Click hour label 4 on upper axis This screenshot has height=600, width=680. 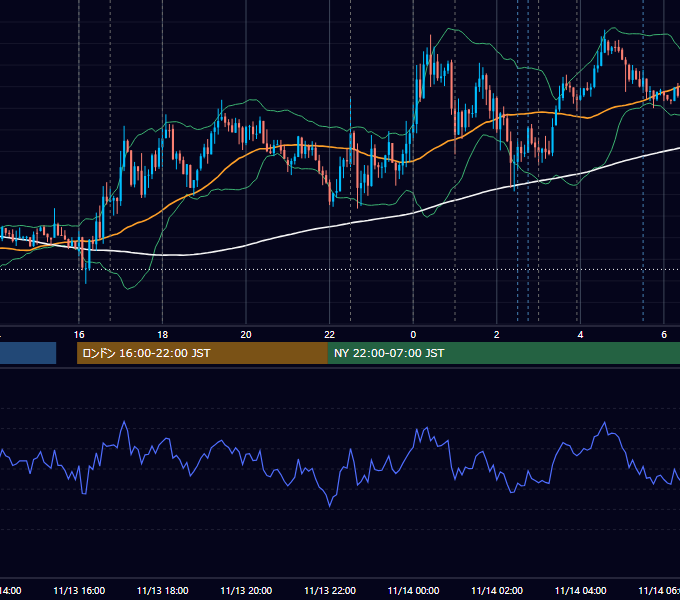pos(580,335)
